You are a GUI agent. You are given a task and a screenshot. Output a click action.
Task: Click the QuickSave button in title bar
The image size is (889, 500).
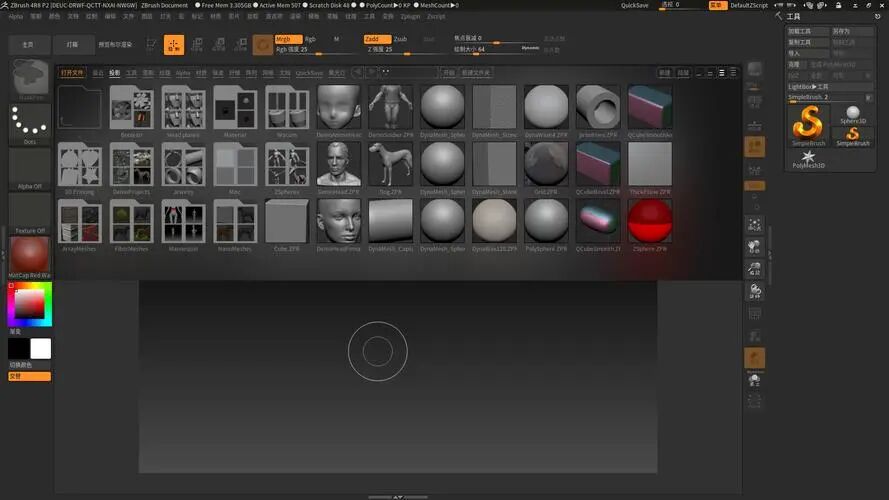coord(634,5)
